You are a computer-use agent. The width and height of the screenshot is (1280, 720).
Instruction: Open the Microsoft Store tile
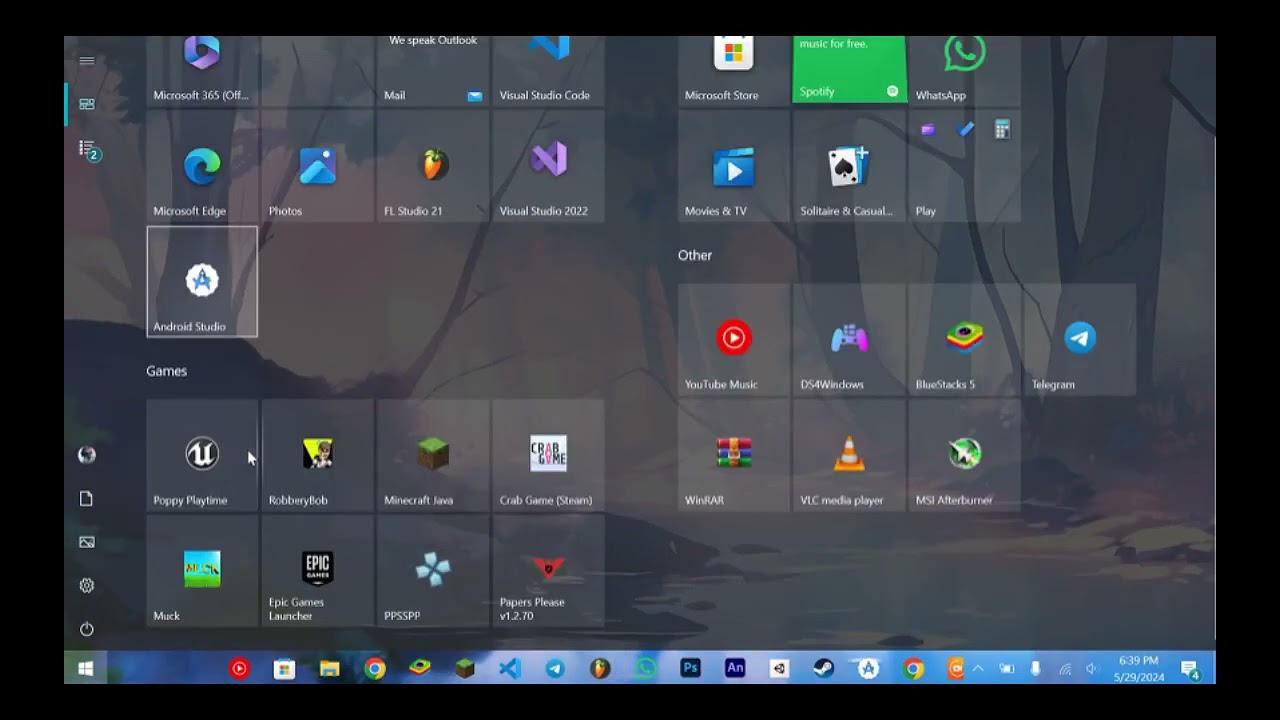coord(733,70)
